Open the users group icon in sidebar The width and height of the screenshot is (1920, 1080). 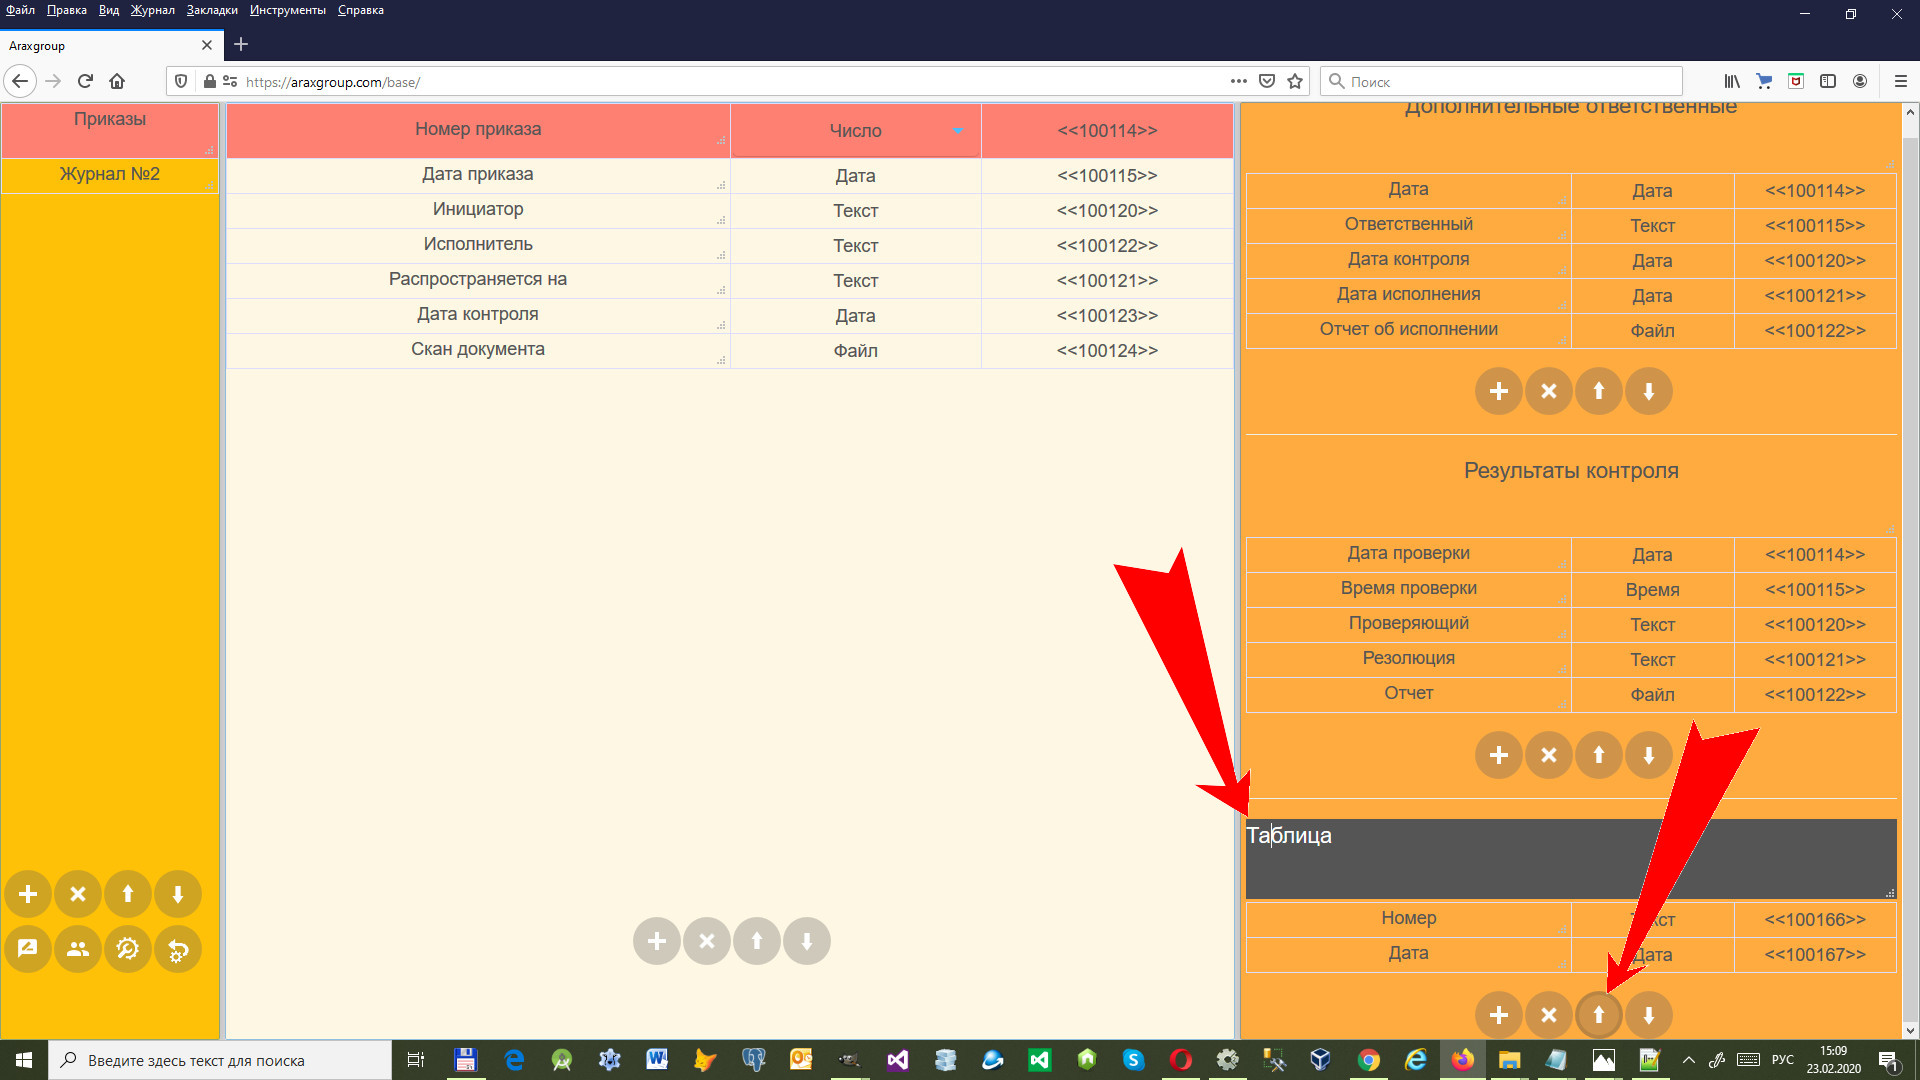(x=78, y=949)
